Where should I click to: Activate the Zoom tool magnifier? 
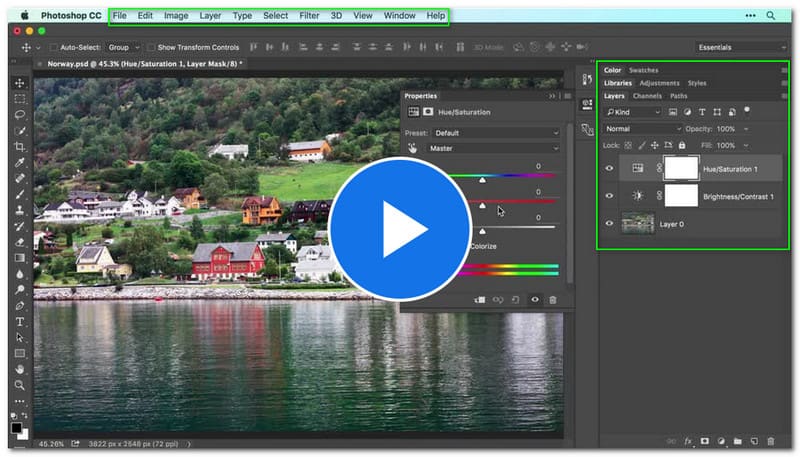coord(19,384)
